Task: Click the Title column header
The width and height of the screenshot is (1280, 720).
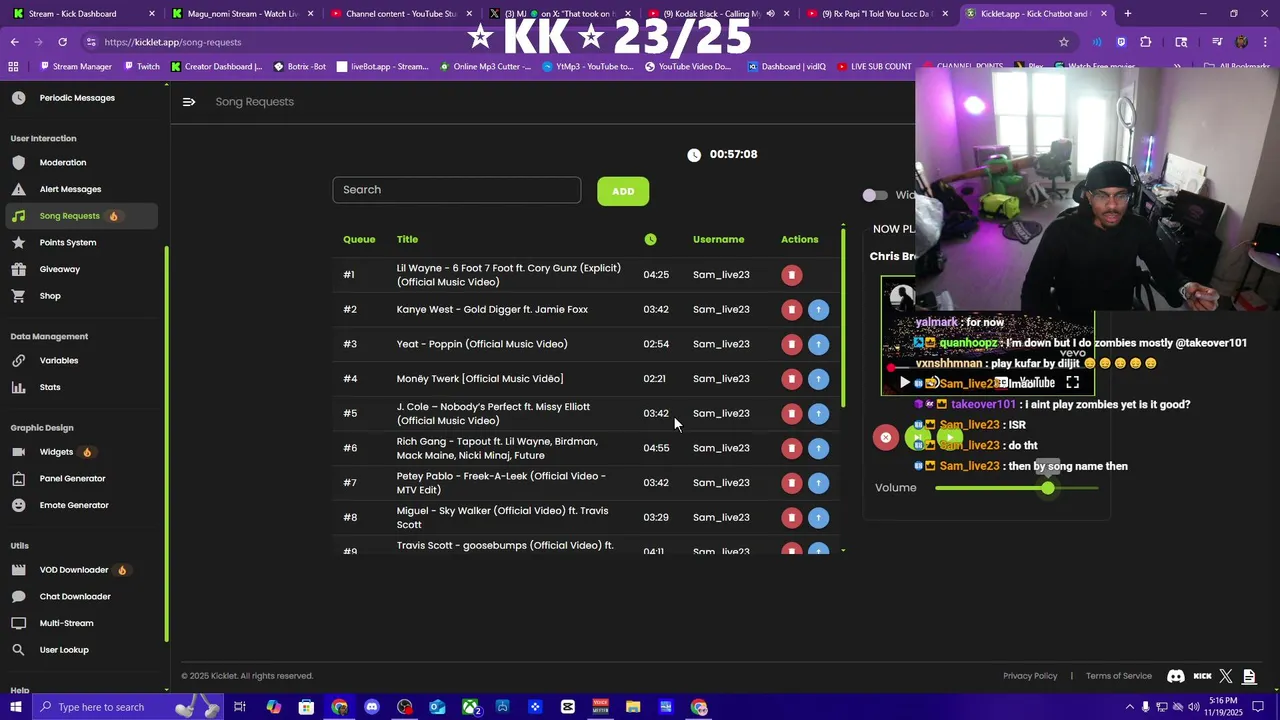Action: click(x=407, y=240)
